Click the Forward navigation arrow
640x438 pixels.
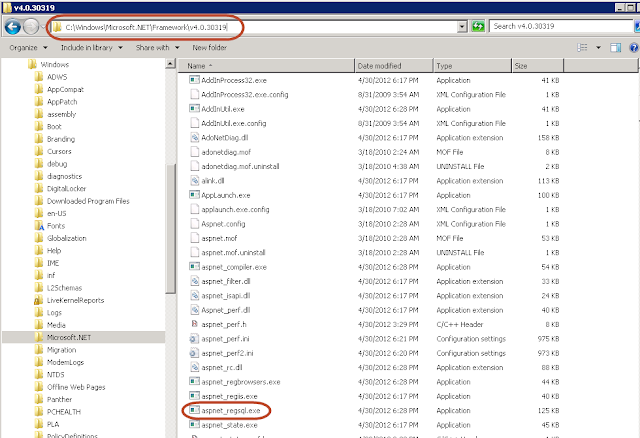tap(31, 27)
